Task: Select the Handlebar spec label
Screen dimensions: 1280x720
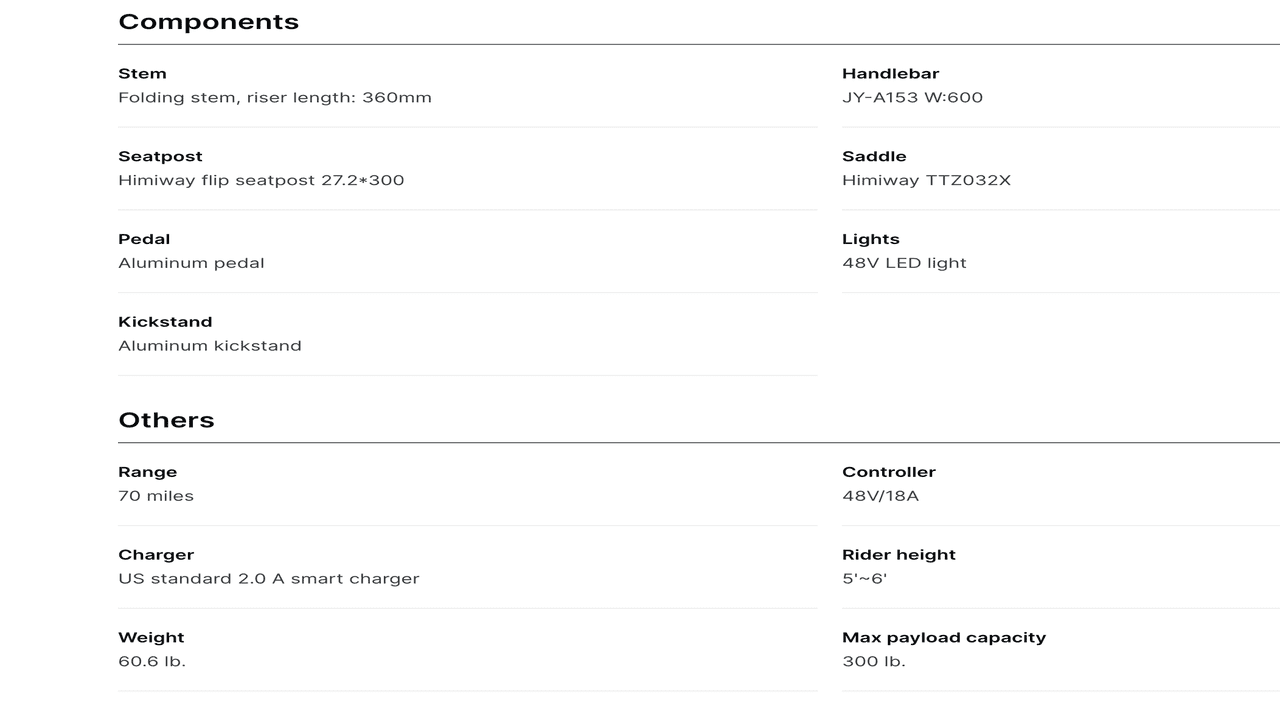Action: click(890, 74)
